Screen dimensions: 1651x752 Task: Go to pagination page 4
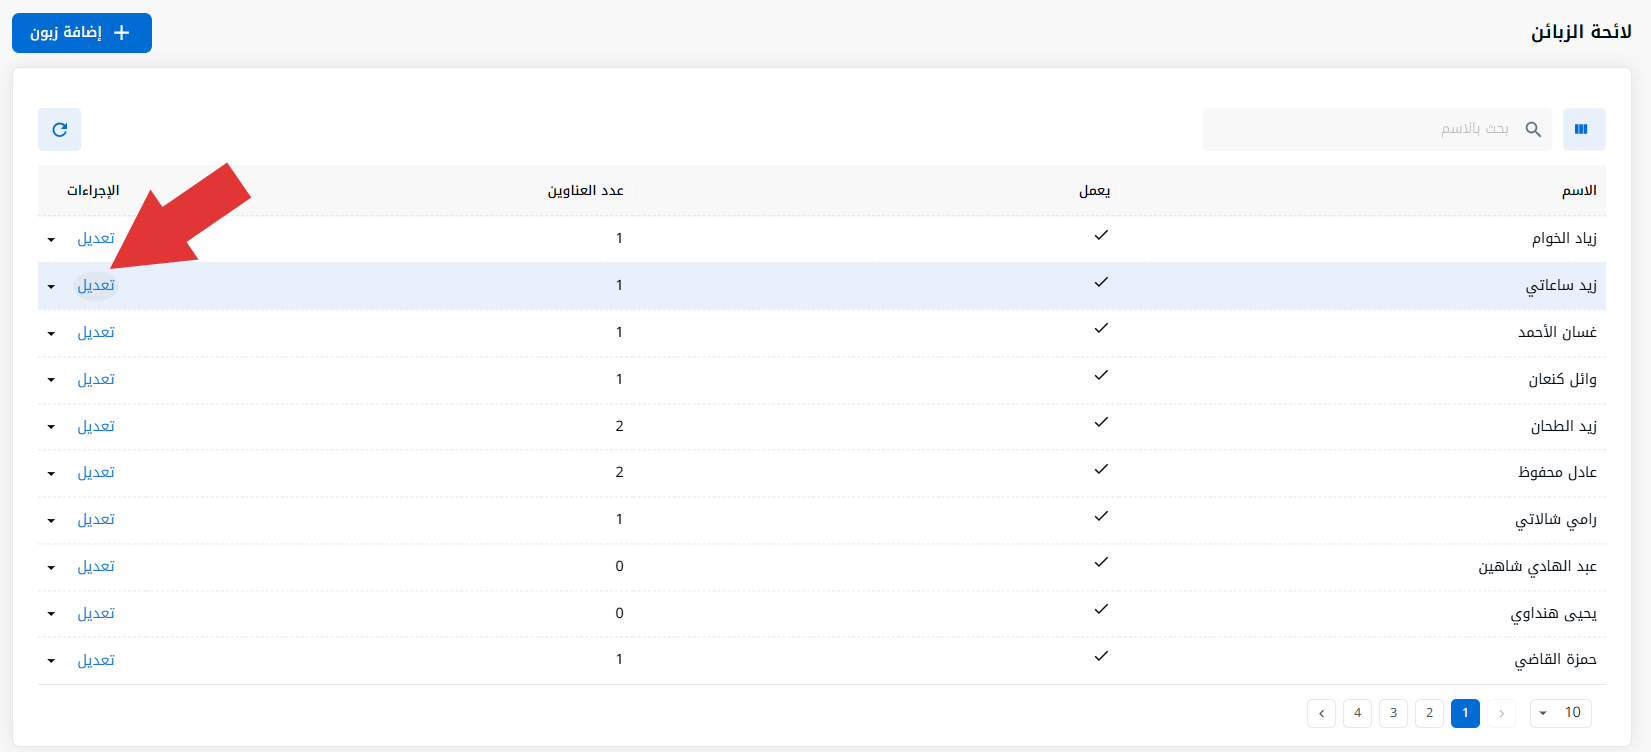click(x=1357, y=713)
